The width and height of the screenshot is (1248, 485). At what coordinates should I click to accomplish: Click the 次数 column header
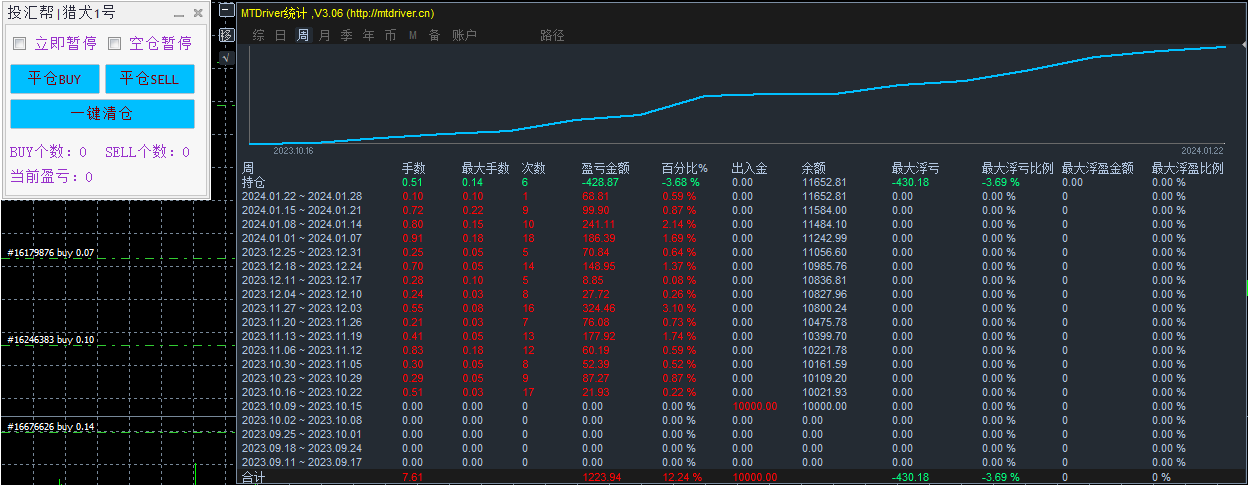click(533, 168)
